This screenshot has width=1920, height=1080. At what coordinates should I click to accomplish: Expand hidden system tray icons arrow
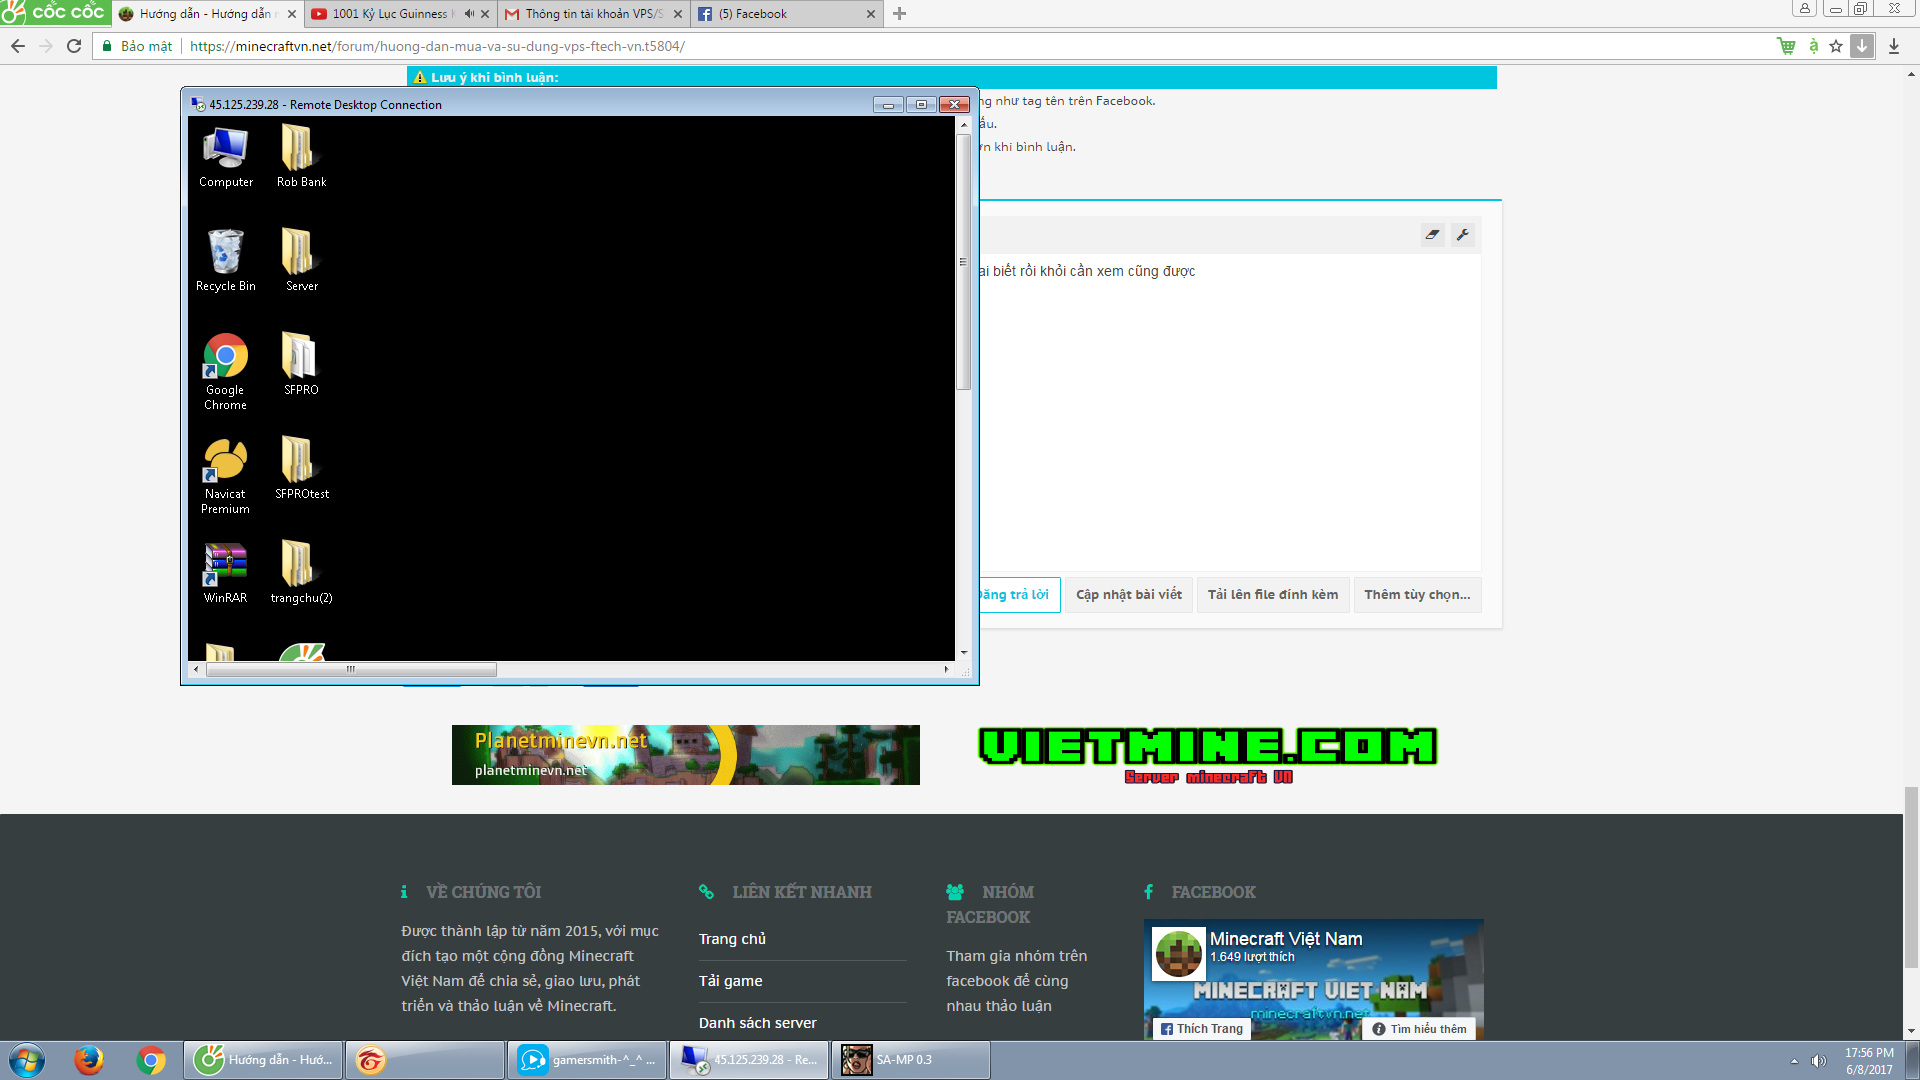1794,1061
